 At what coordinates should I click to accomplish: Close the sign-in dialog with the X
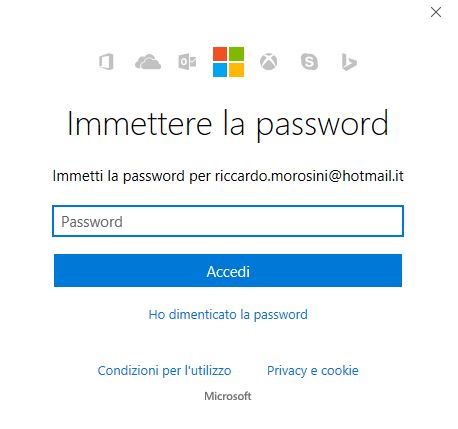pos(436,12)
